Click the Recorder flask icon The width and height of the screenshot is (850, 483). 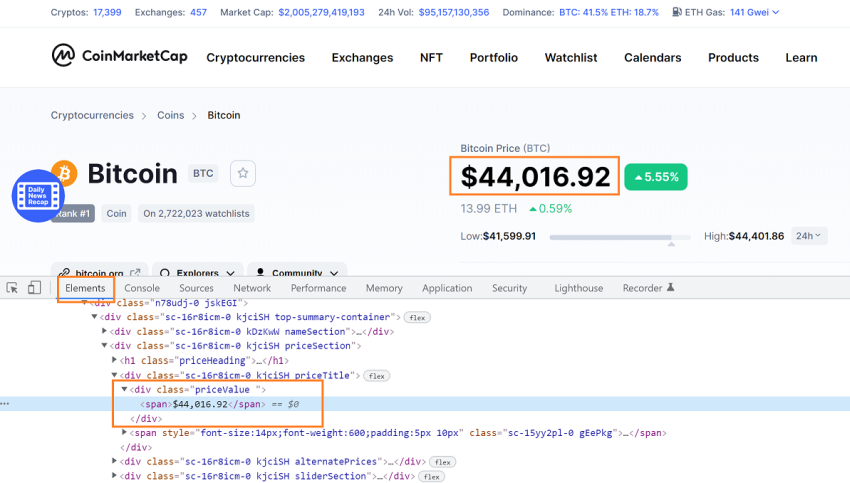(671, 287)
